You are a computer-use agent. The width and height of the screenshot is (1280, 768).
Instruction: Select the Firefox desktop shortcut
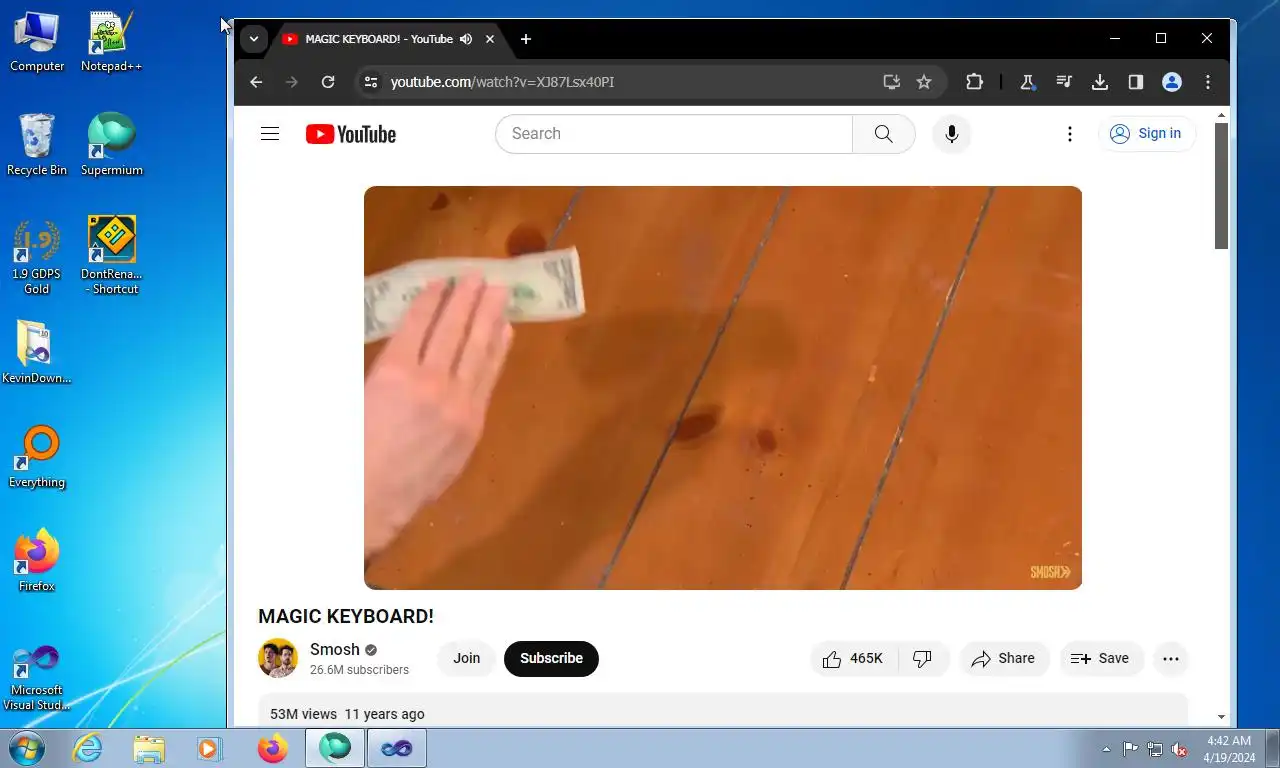tap(37, 561)
